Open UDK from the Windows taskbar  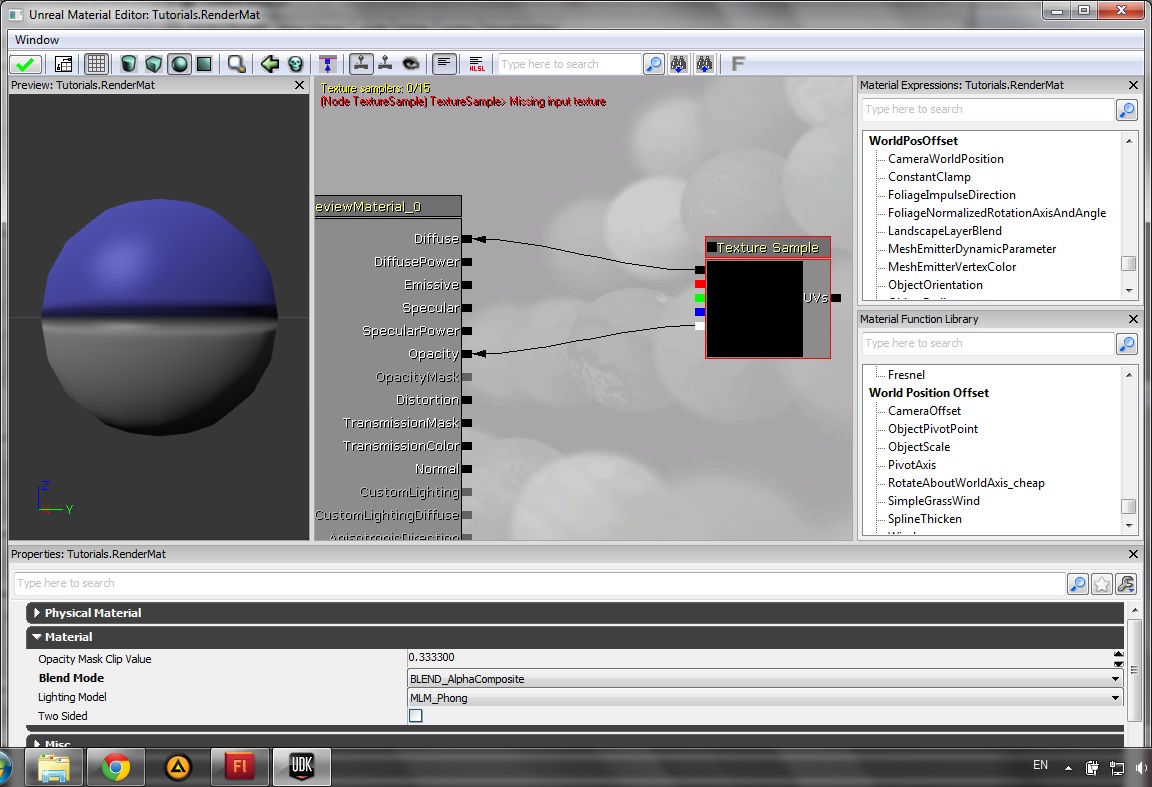click(x=301, y=767)
